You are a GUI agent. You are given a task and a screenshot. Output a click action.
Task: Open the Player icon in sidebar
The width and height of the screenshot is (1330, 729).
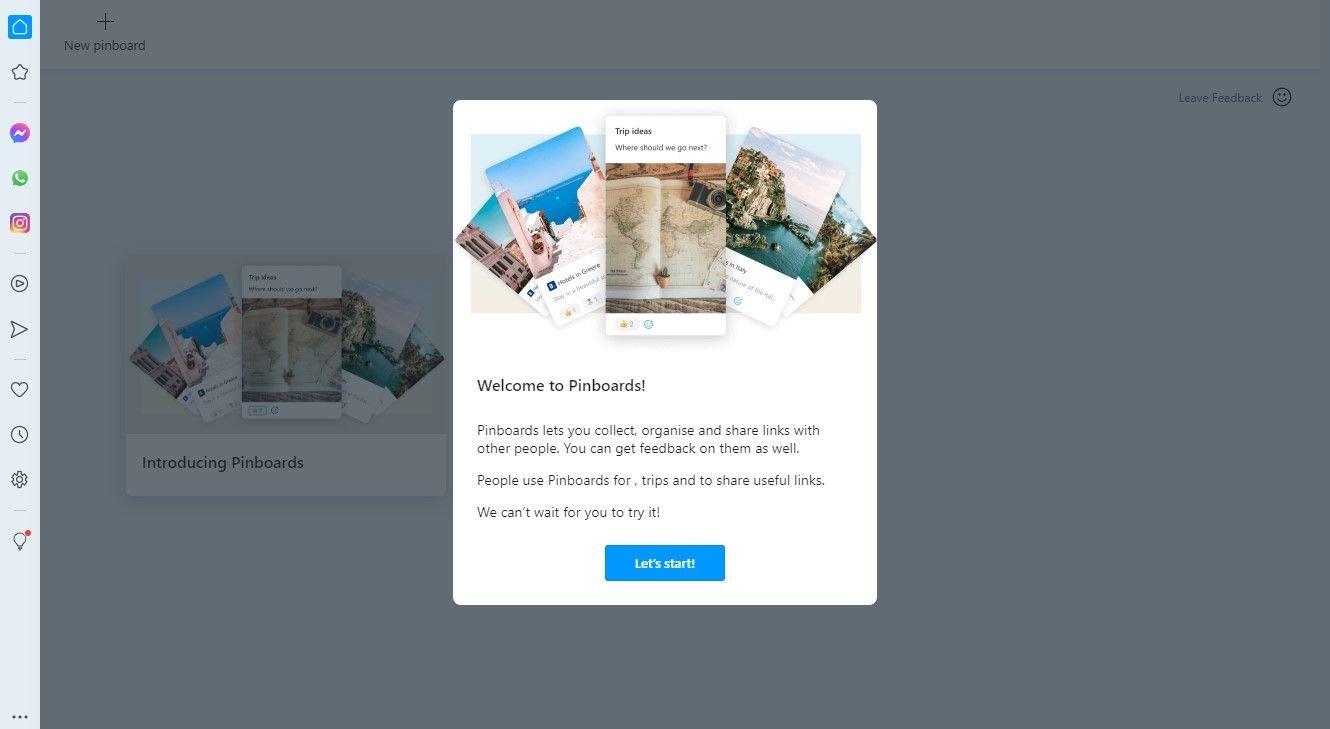click(x=19, y=283)
